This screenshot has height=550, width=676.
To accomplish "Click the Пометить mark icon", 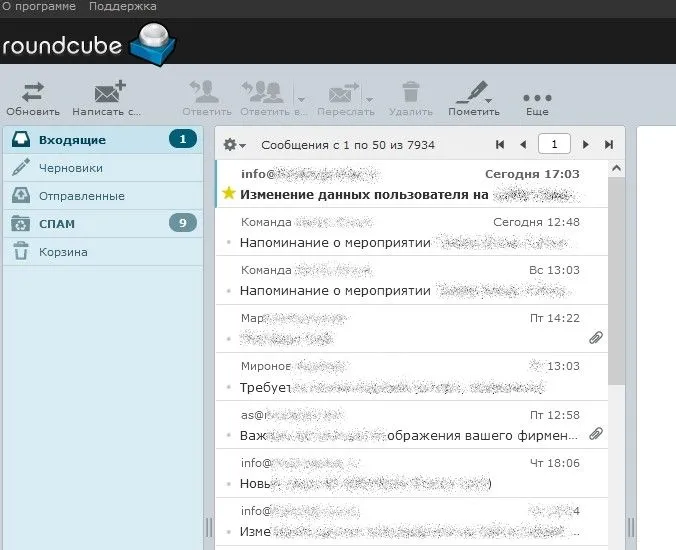I will click(x=466, y=94).
